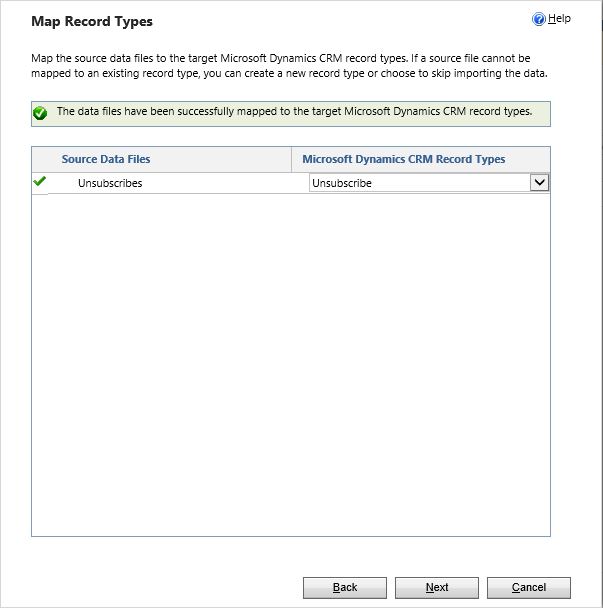Viewport: 603px width, 608px height.
Task: Select the Unsubscribes source data file
Action: (110, 183)
